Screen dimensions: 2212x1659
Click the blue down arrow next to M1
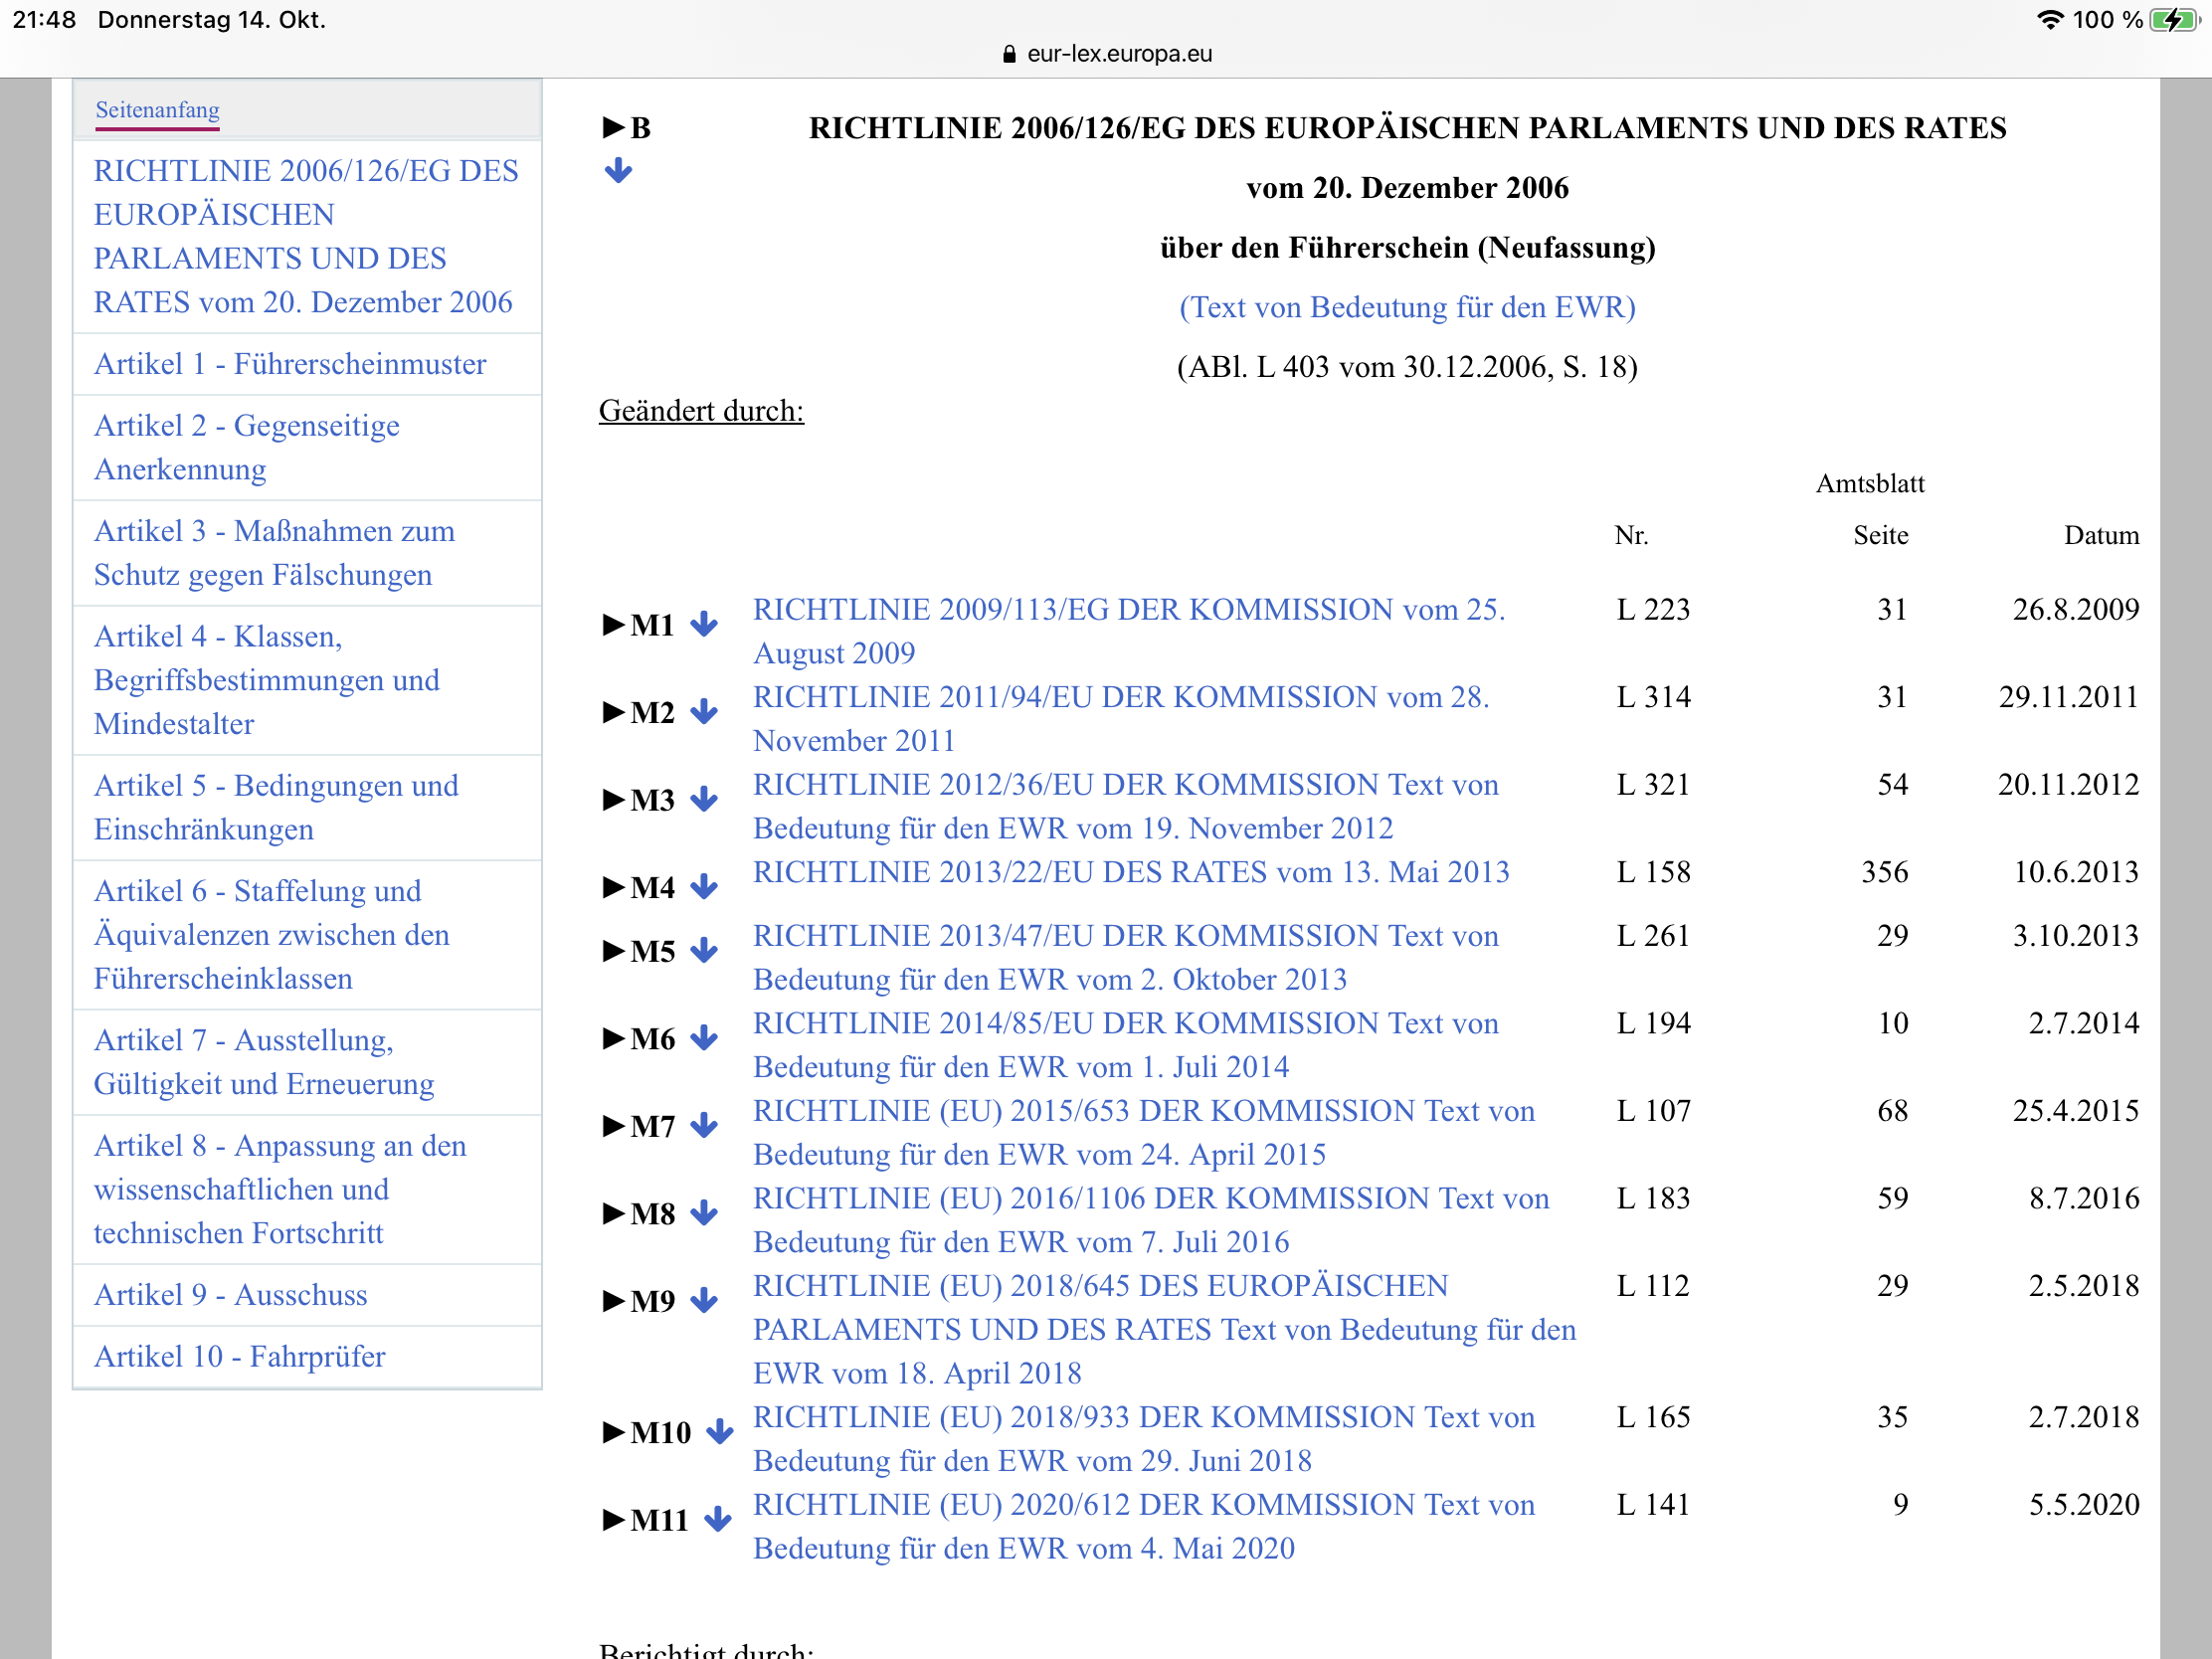(x=704, y=625)
